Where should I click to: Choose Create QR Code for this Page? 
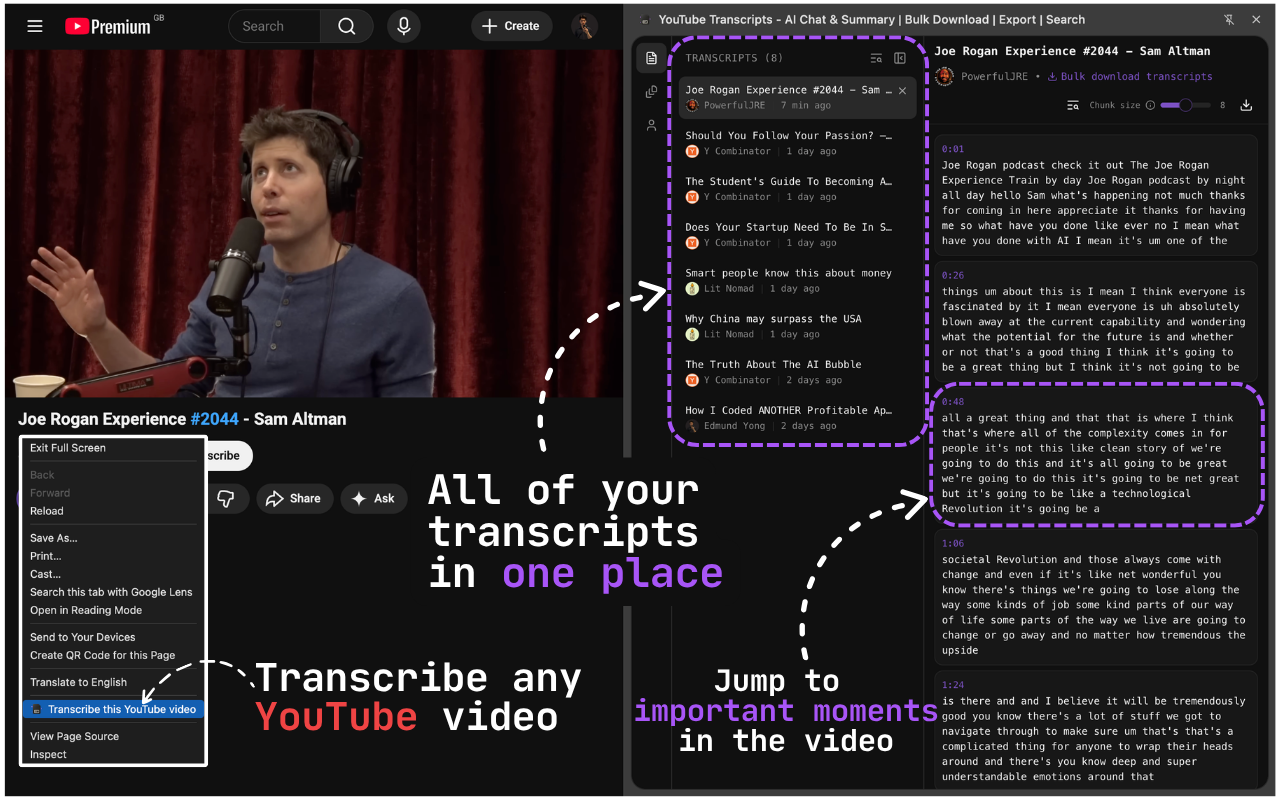coord(103,655)
